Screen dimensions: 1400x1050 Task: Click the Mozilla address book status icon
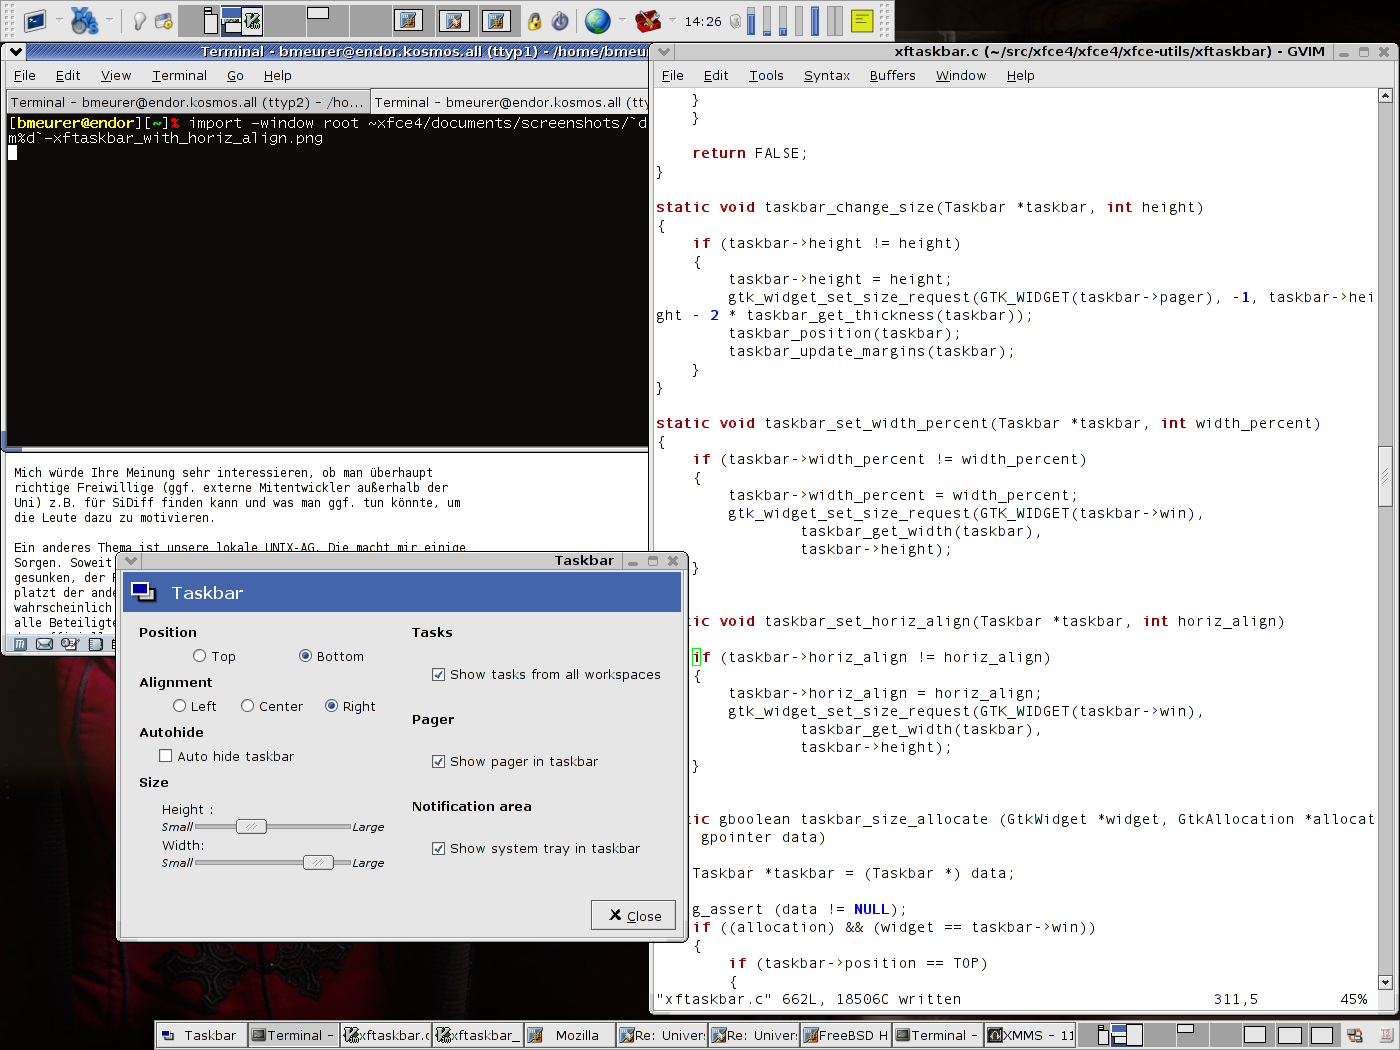[x=95, y=644]
